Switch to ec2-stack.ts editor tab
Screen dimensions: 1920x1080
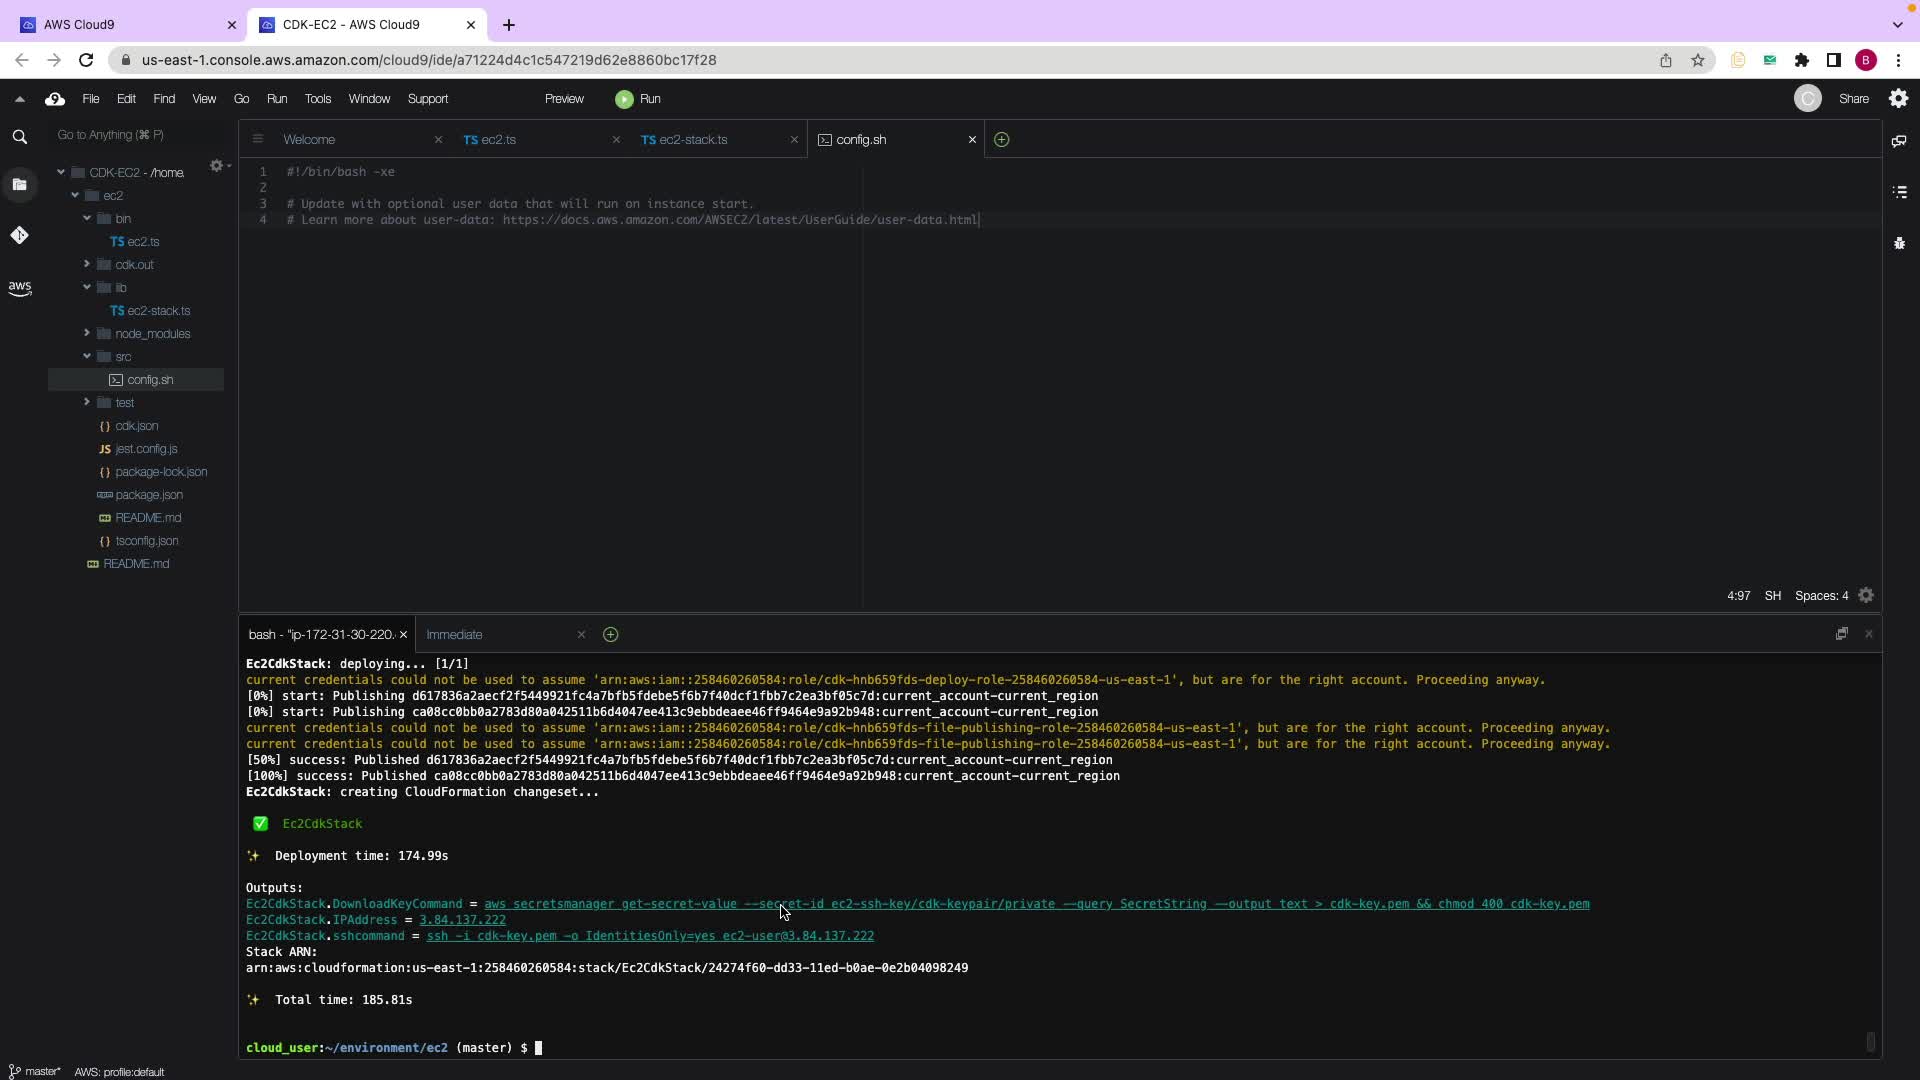tap(692, 140)
